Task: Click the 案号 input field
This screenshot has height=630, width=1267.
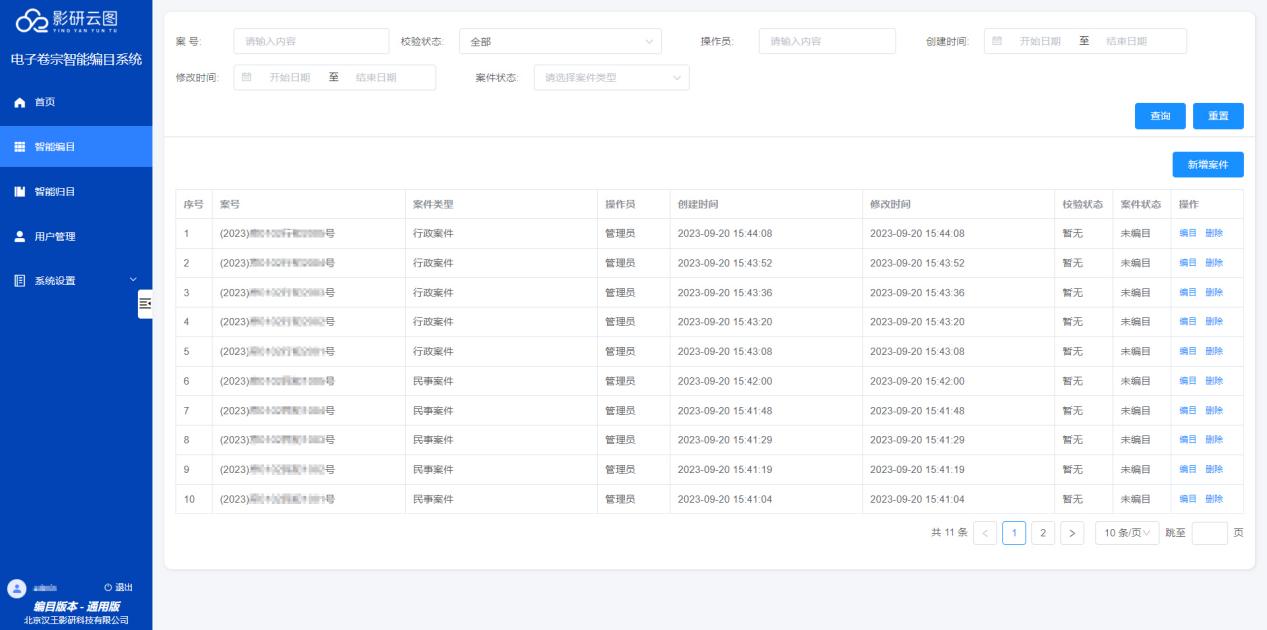Action: pos(311,42)
